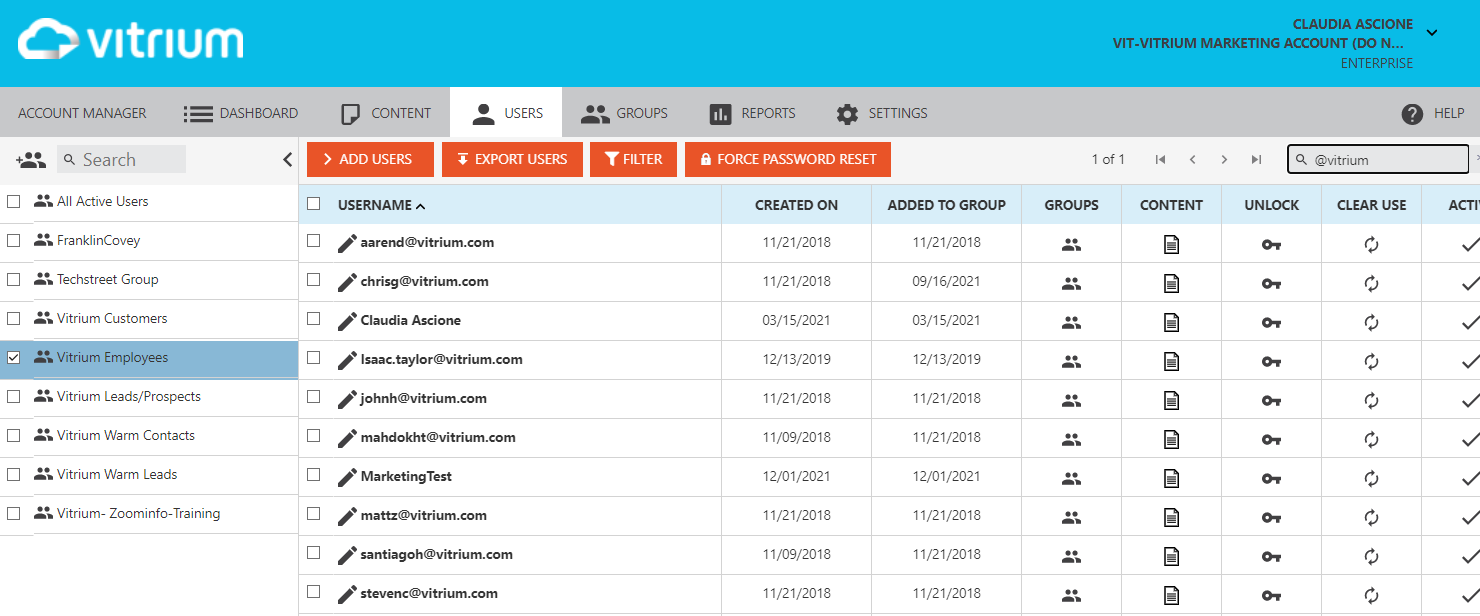The width and height of the screenshot is (1480, 616).
Task: Check the FranklinCovey group checkbox
Action: pyautogui.click(x=14, y=241)
